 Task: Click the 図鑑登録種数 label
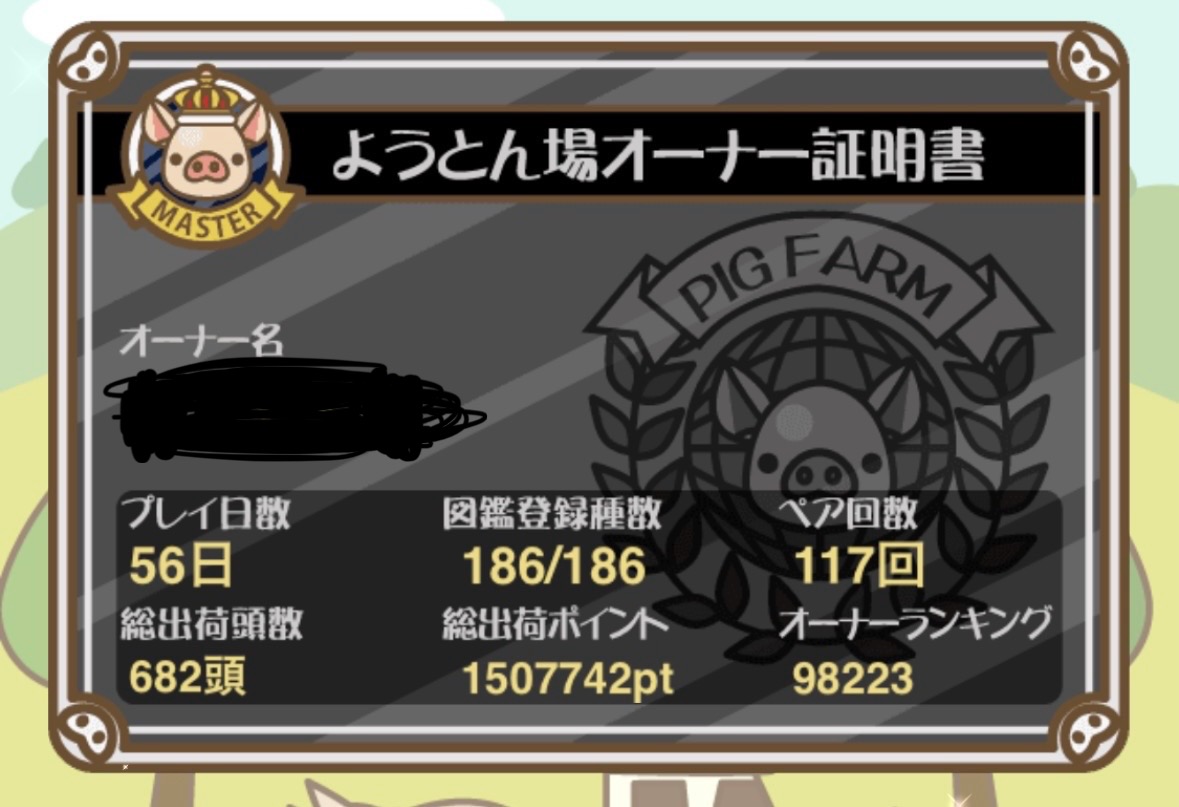[x=552, y=514]
